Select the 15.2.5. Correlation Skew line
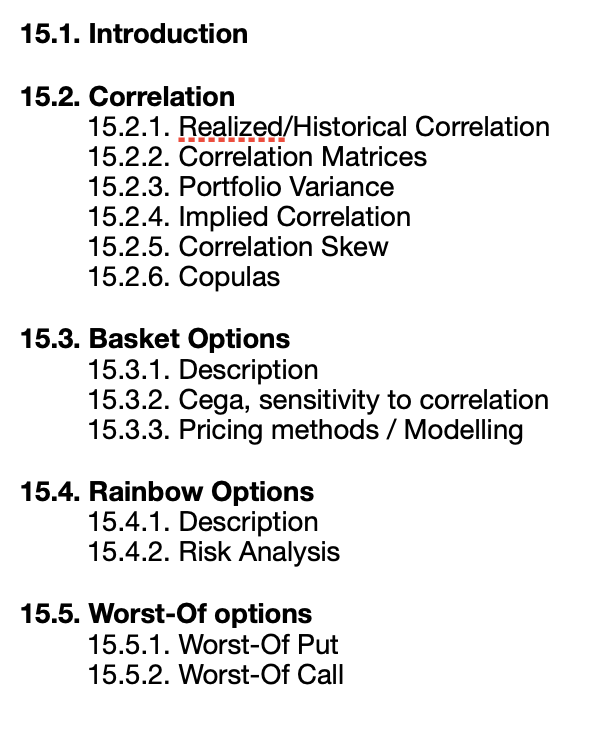 (238, 247)
